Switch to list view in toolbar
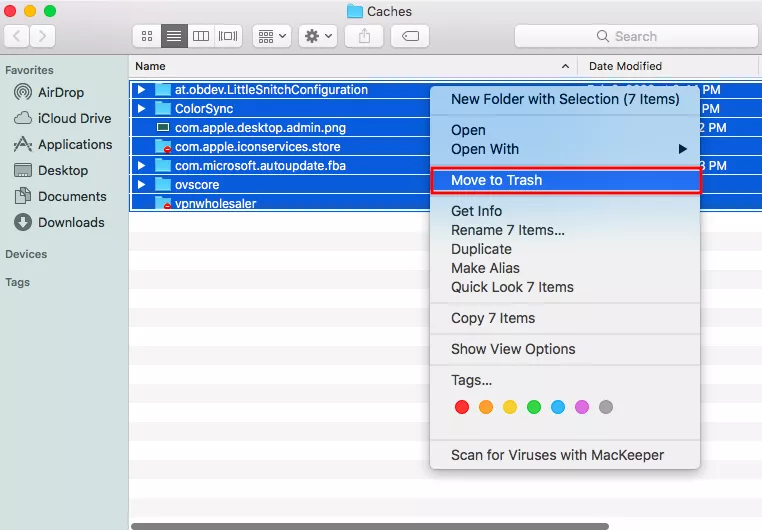 click(x=174, y=36)
